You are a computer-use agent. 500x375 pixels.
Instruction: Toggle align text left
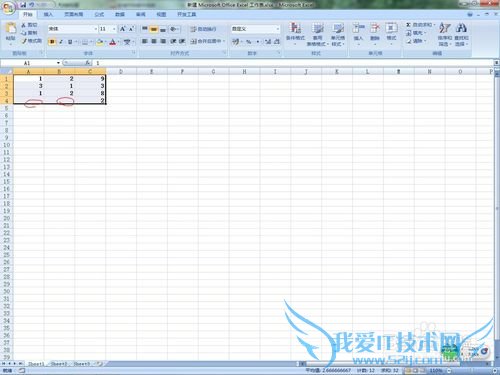145,41
